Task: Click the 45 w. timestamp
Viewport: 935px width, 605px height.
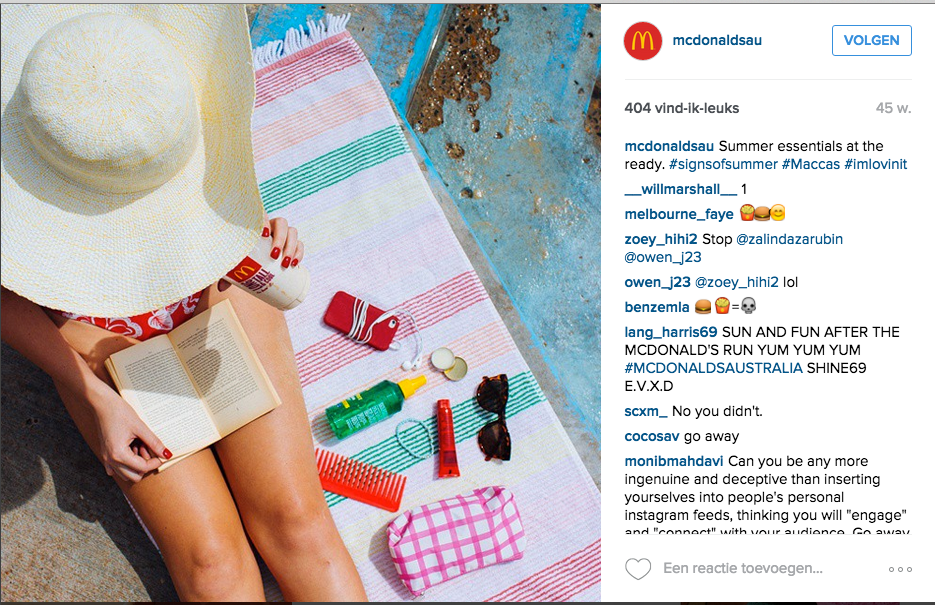Action: pyautogui.click(x=893, y=108)
